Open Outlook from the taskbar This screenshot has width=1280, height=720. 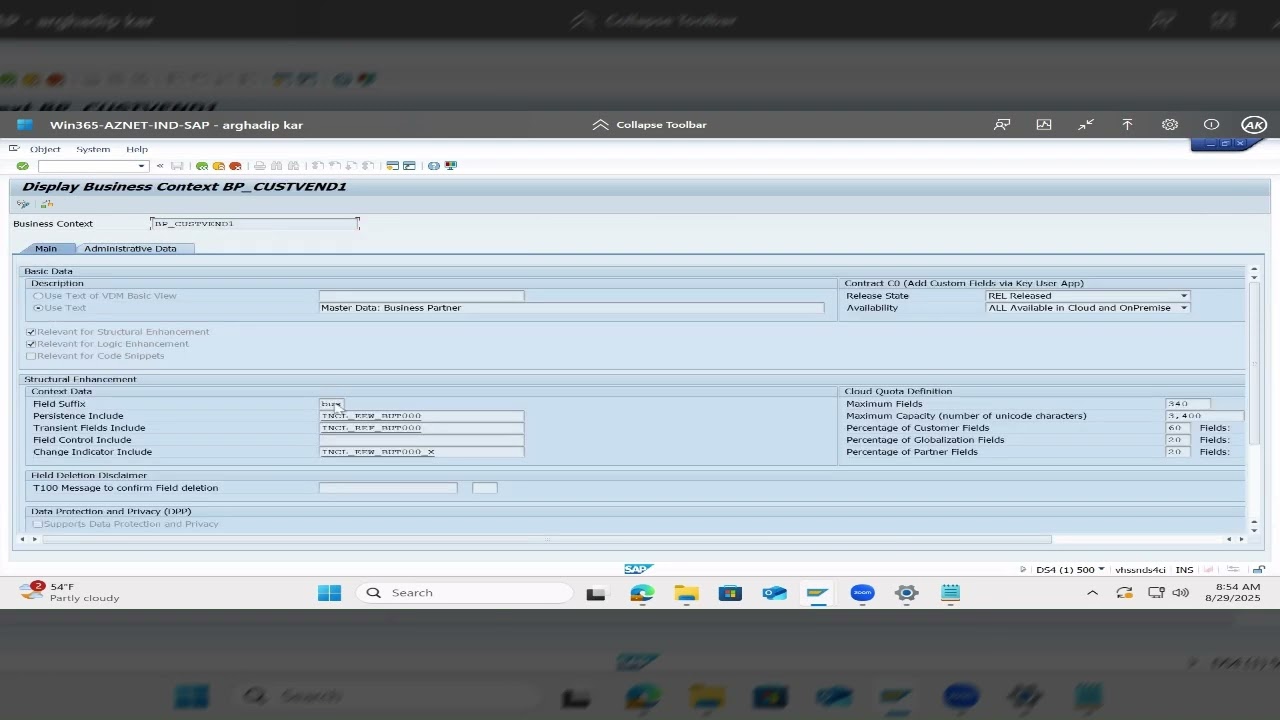pos(774,593)
